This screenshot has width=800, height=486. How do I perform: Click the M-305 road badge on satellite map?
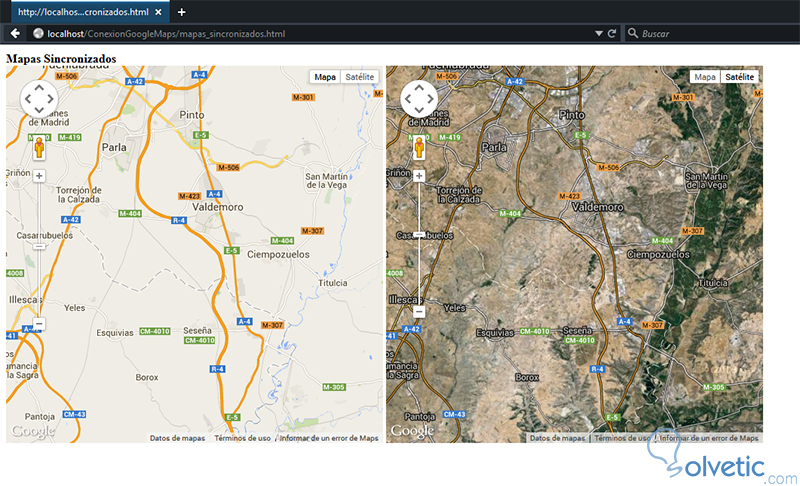point(714,388)
